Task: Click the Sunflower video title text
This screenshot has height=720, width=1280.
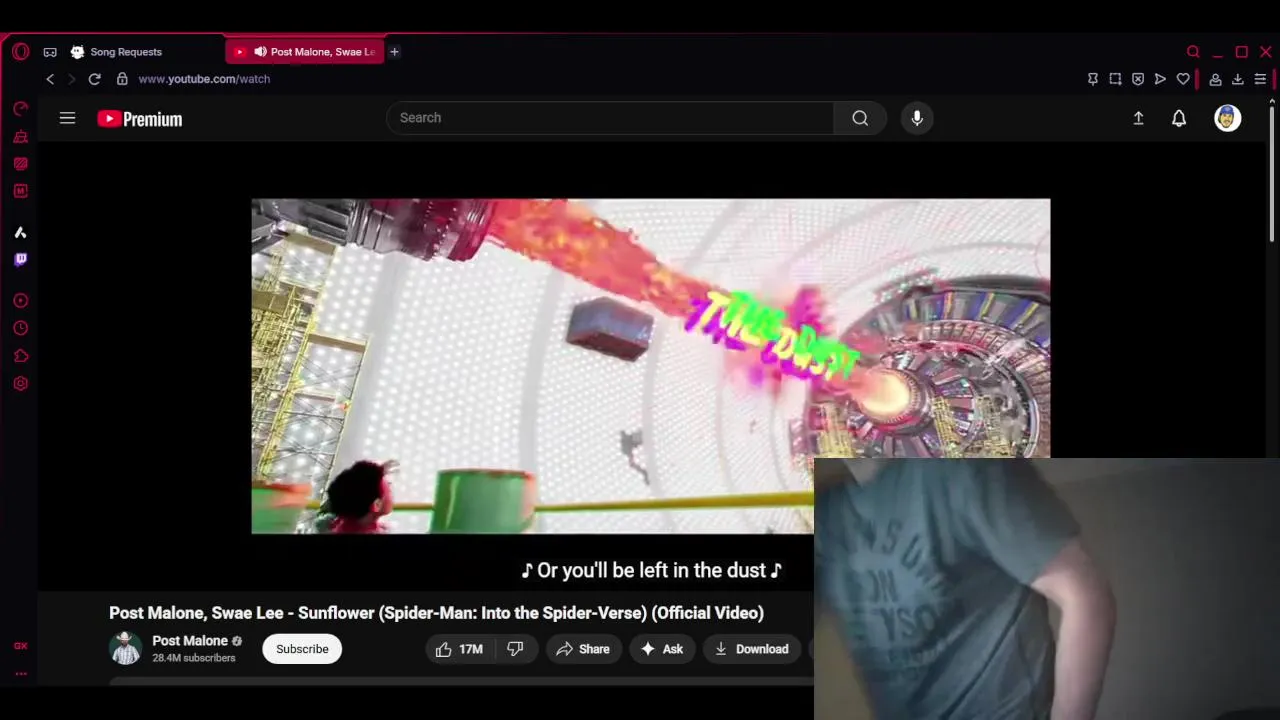Action: click(436, 613)
